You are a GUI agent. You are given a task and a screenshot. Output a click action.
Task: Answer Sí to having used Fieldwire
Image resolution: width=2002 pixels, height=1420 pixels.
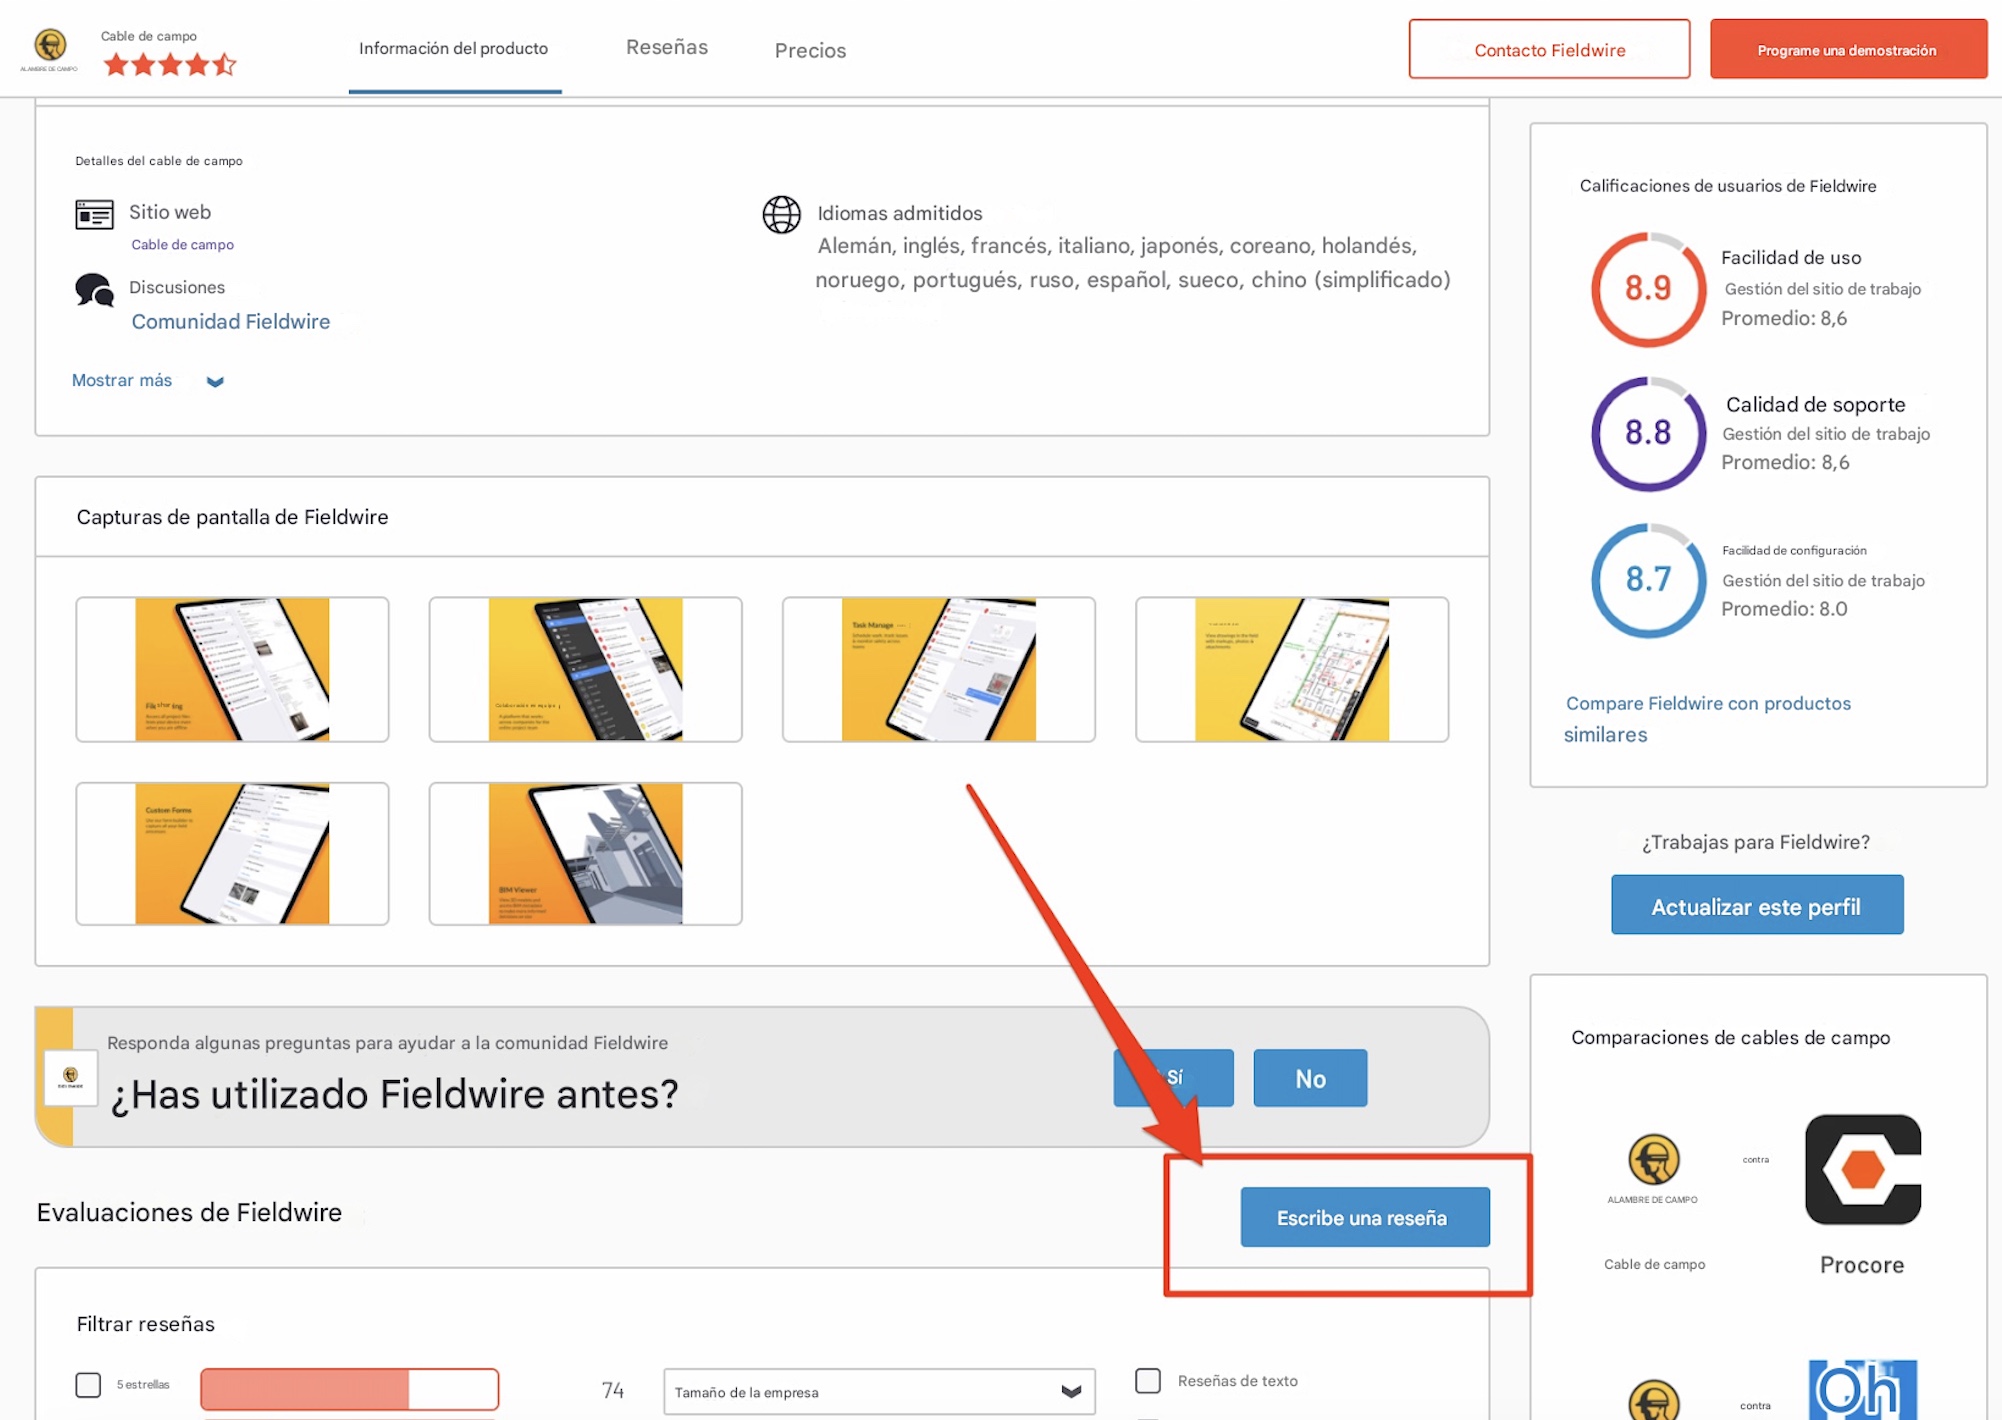(1173, 1077)
